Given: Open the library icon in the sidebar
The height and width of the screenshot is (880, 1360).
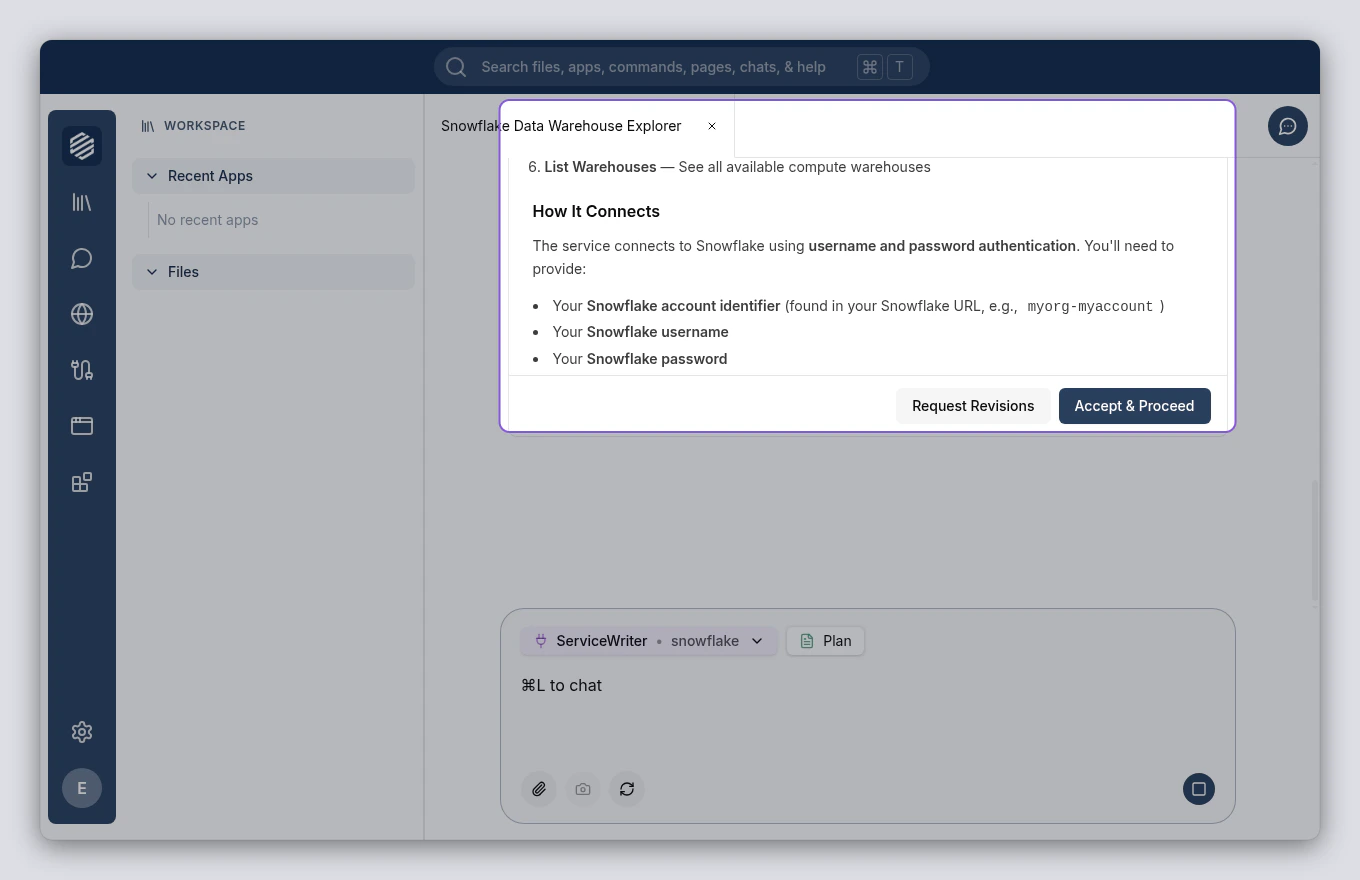Looking at the screenshot, I should [x=82, y=202].
